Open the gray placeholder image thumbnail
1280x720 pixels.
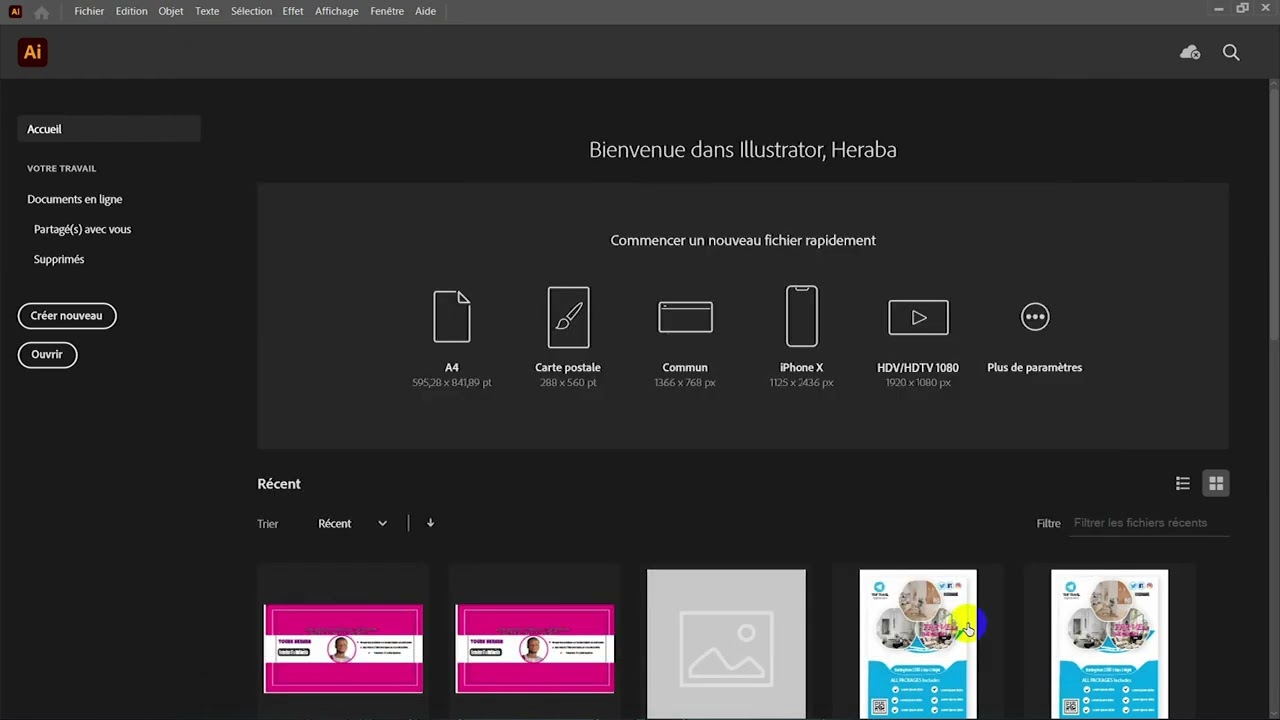pyautogui.click(x=726, y=644)
